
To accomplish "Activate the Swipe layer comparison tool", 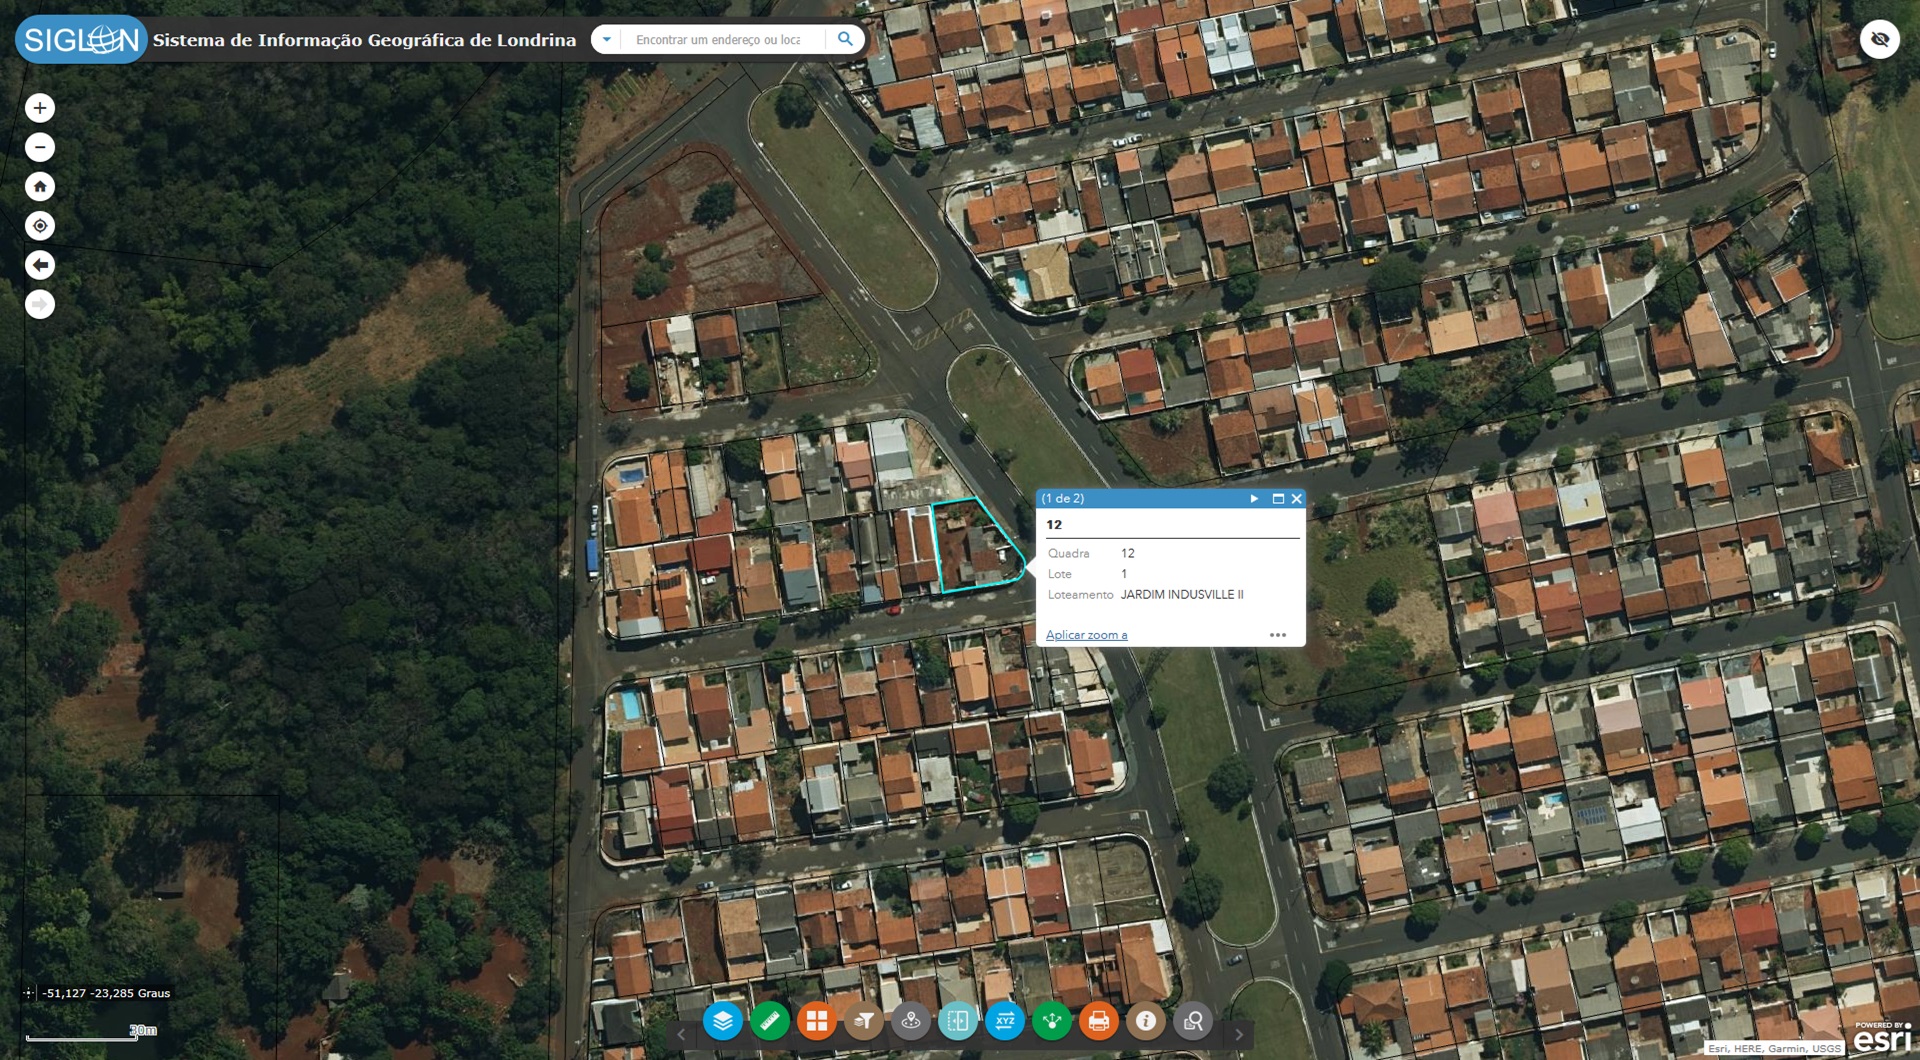I will (x=958, y=1021).
